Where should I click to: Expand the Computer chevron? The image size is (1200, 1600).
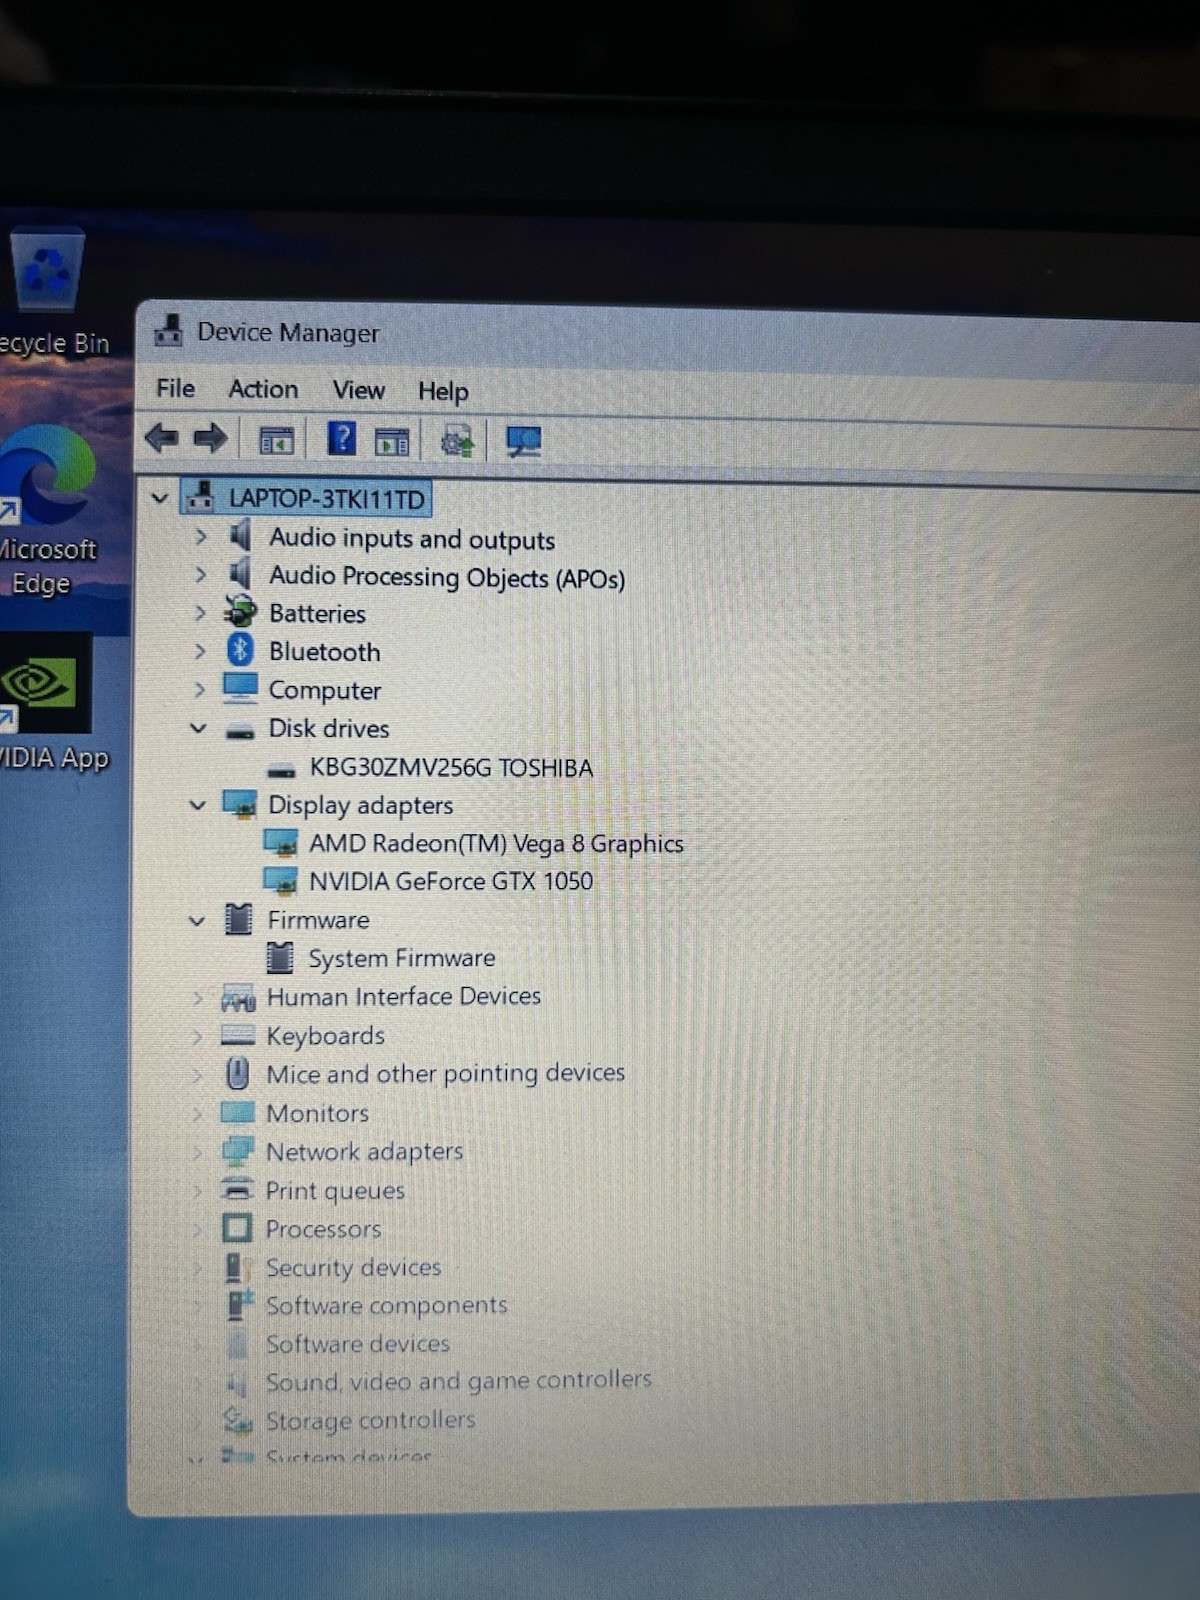pos(199,689)
